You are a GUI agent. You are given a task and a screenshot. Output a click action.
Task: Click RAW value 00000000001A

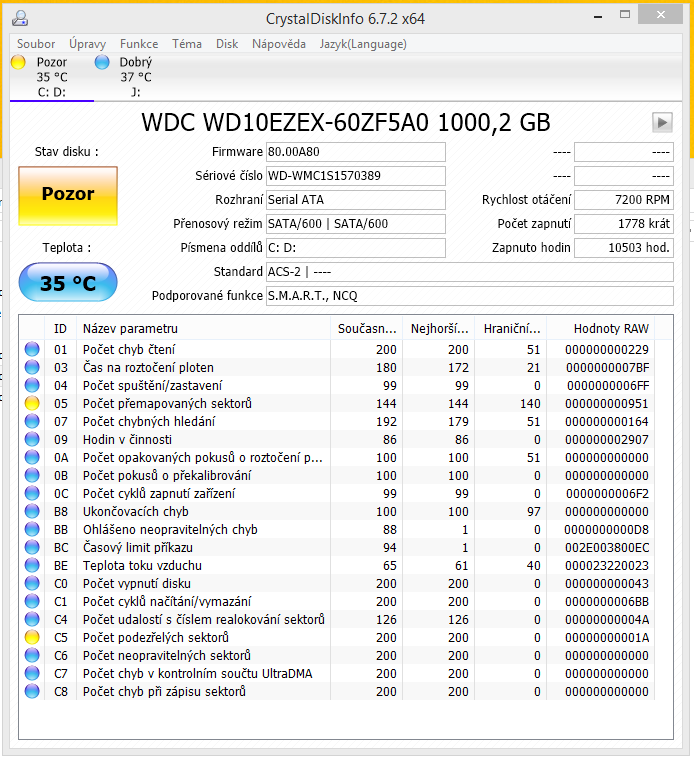[607, 638]
